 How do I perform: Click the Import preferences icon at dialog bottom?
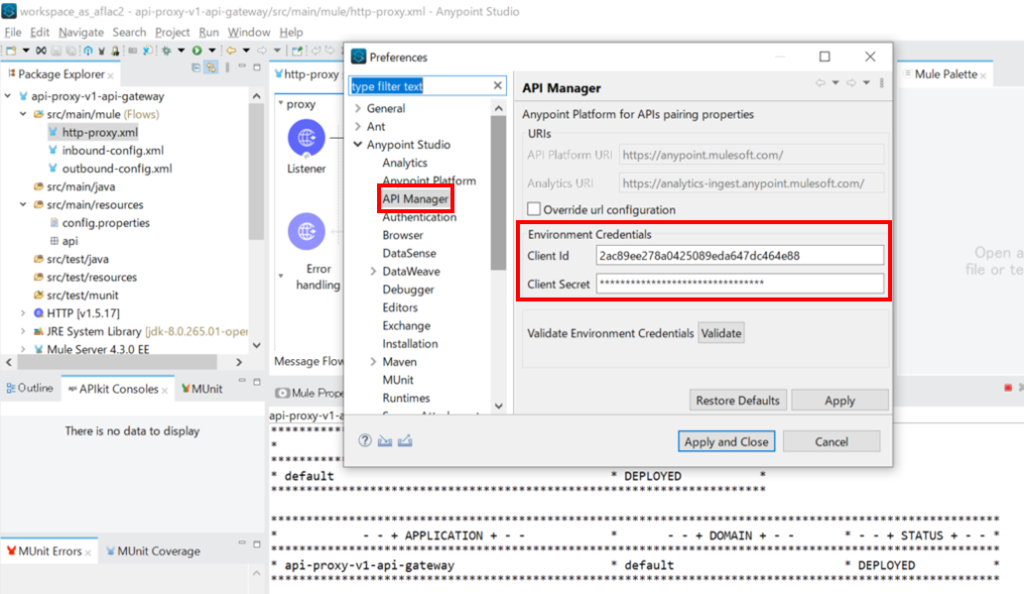pos(385,441)
